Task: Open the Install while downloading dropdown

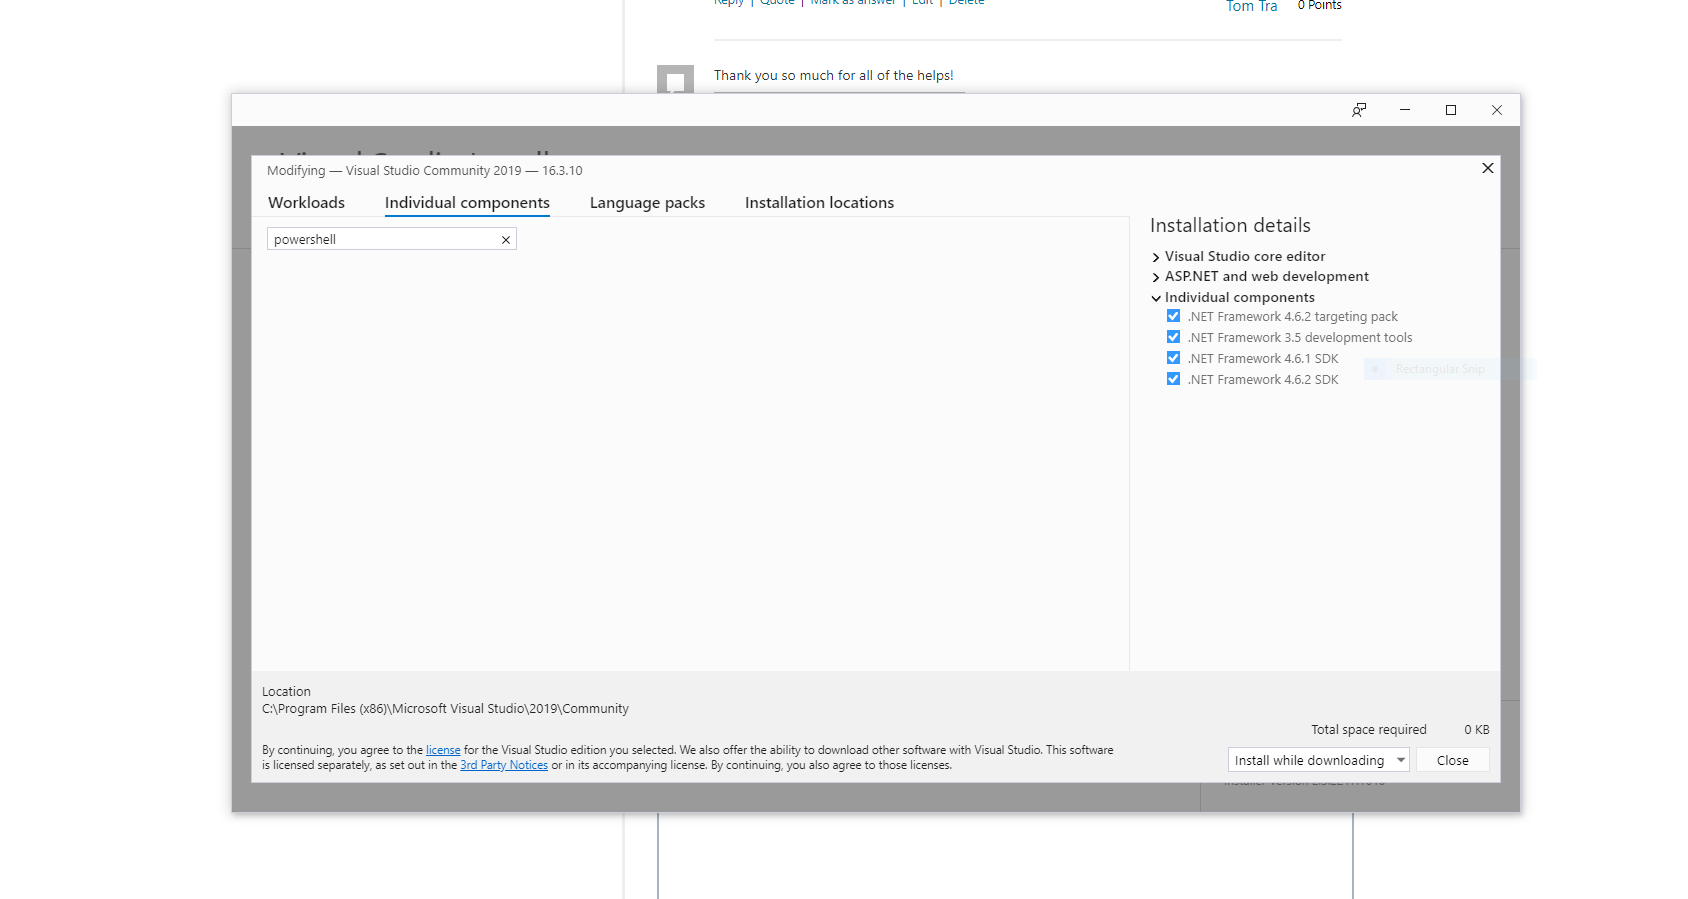Action: coord(1318,760)
